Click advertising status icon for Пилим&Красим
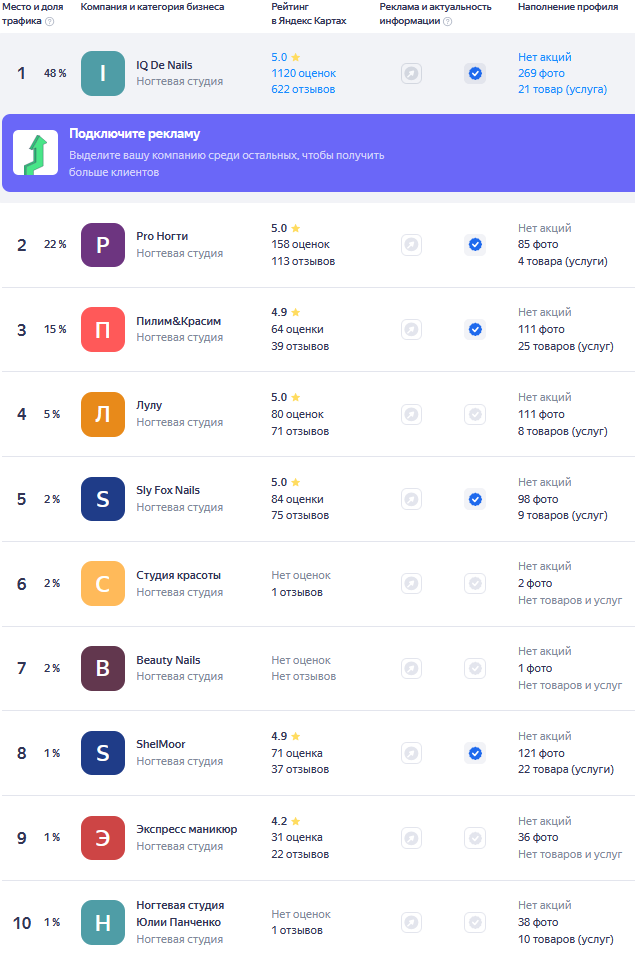Screen dimensions: 635x960 [x=411, y=329]
